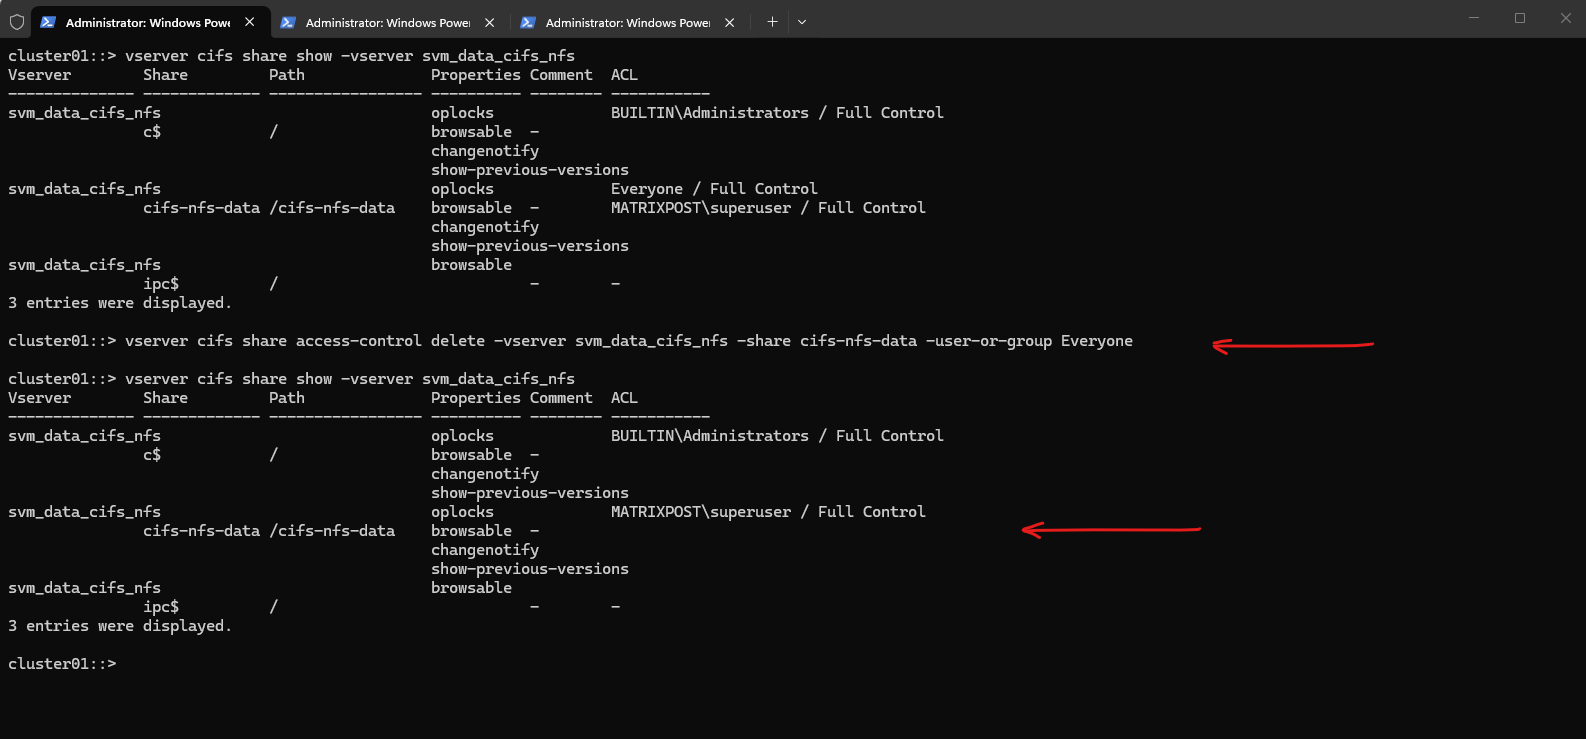
Task: Click the first '3 entries were displayed.' line
Action: click(x=120, y=303)
